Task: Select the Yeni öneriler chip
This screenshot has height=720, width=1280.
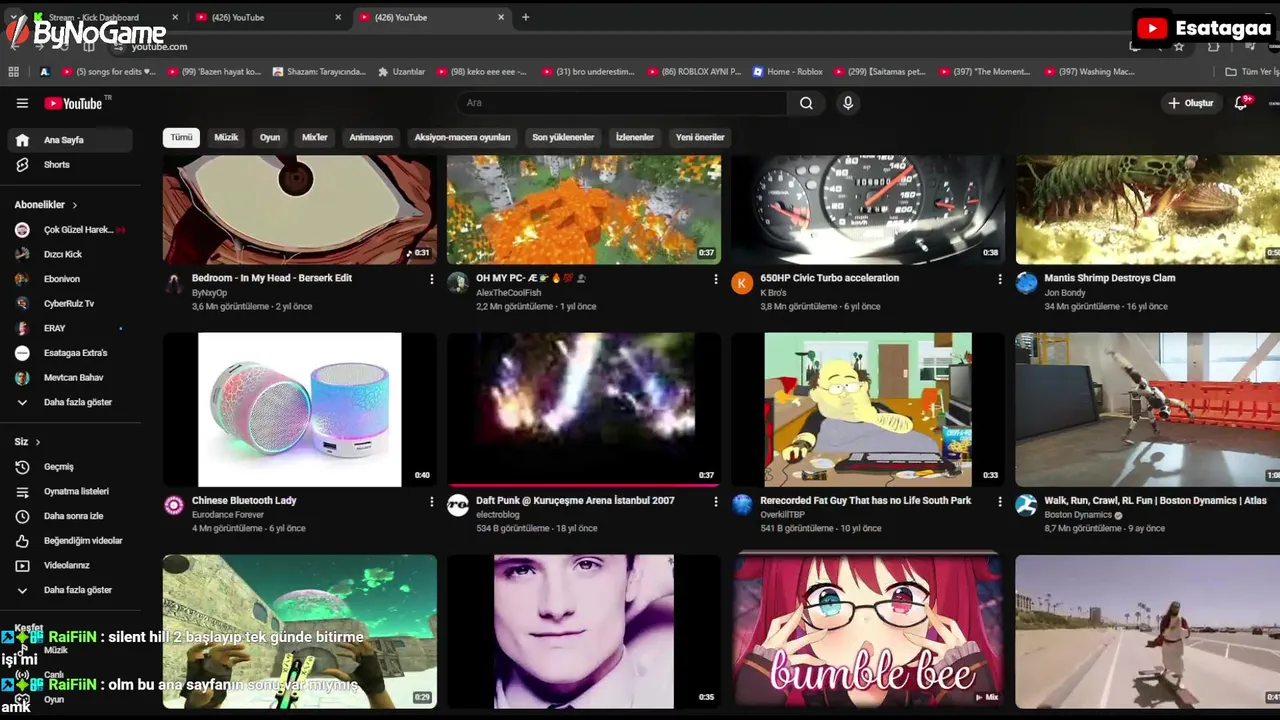Action: (700, 137)
